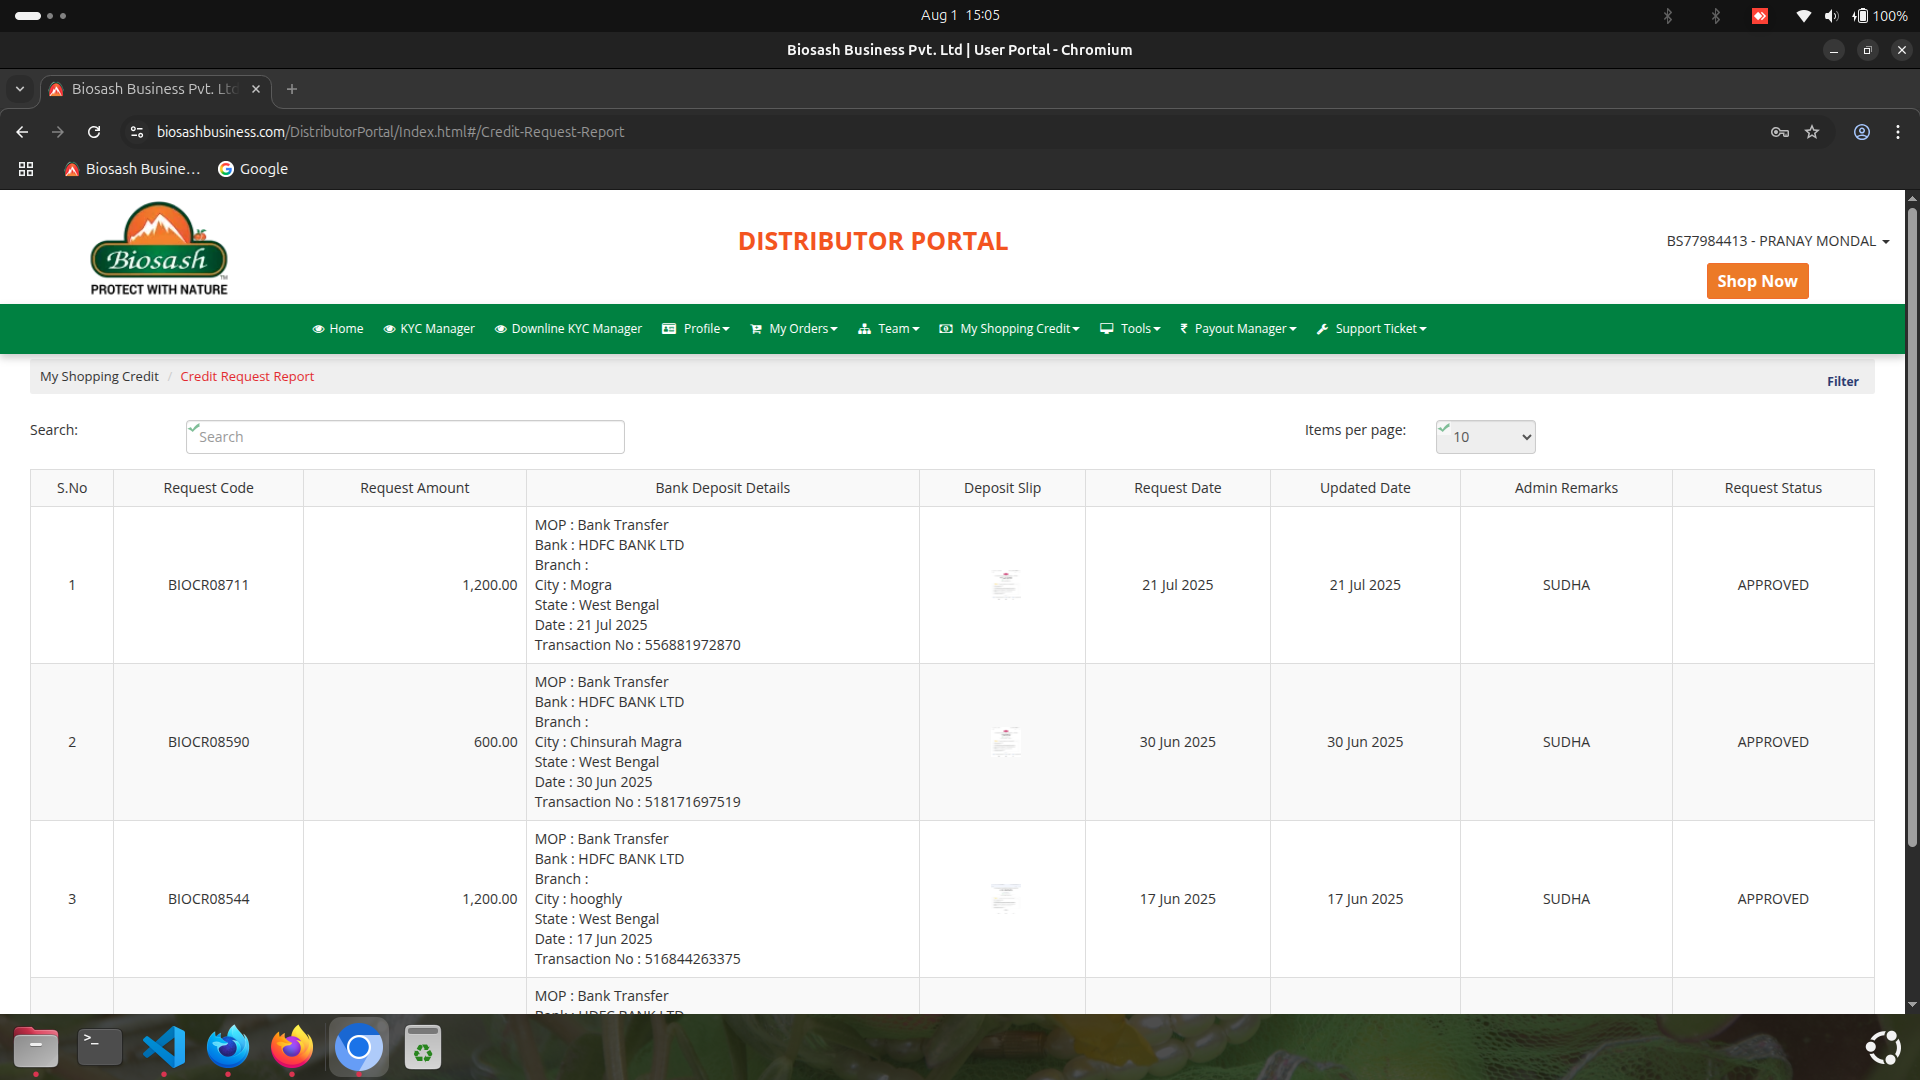Image resolution: width=1920 pixels, height=1080 pixels.
Task: Focus the Search input field
Action: (x=405, y=437)
